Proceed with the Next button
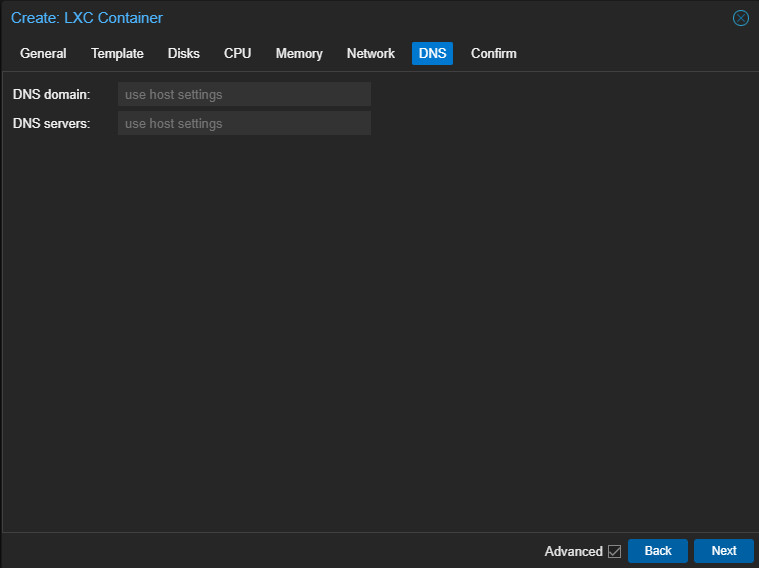This screenshot has width=759, height=568. pyautogui.click(x=724, y=551)
